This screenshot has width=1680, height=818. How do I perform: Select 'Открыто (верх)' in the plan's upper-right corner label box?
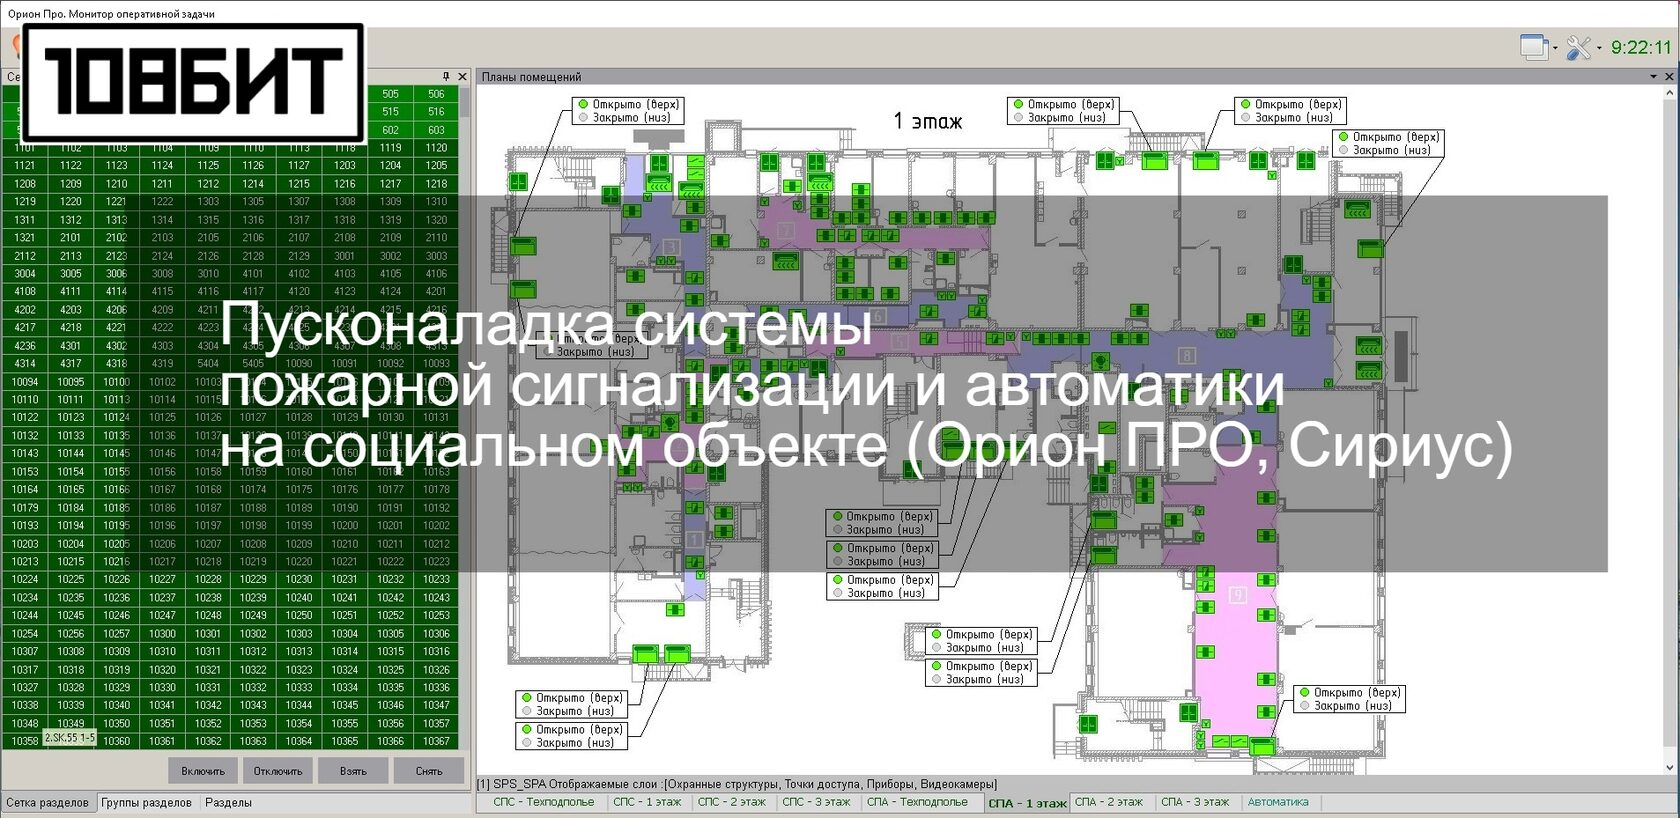1396,137
